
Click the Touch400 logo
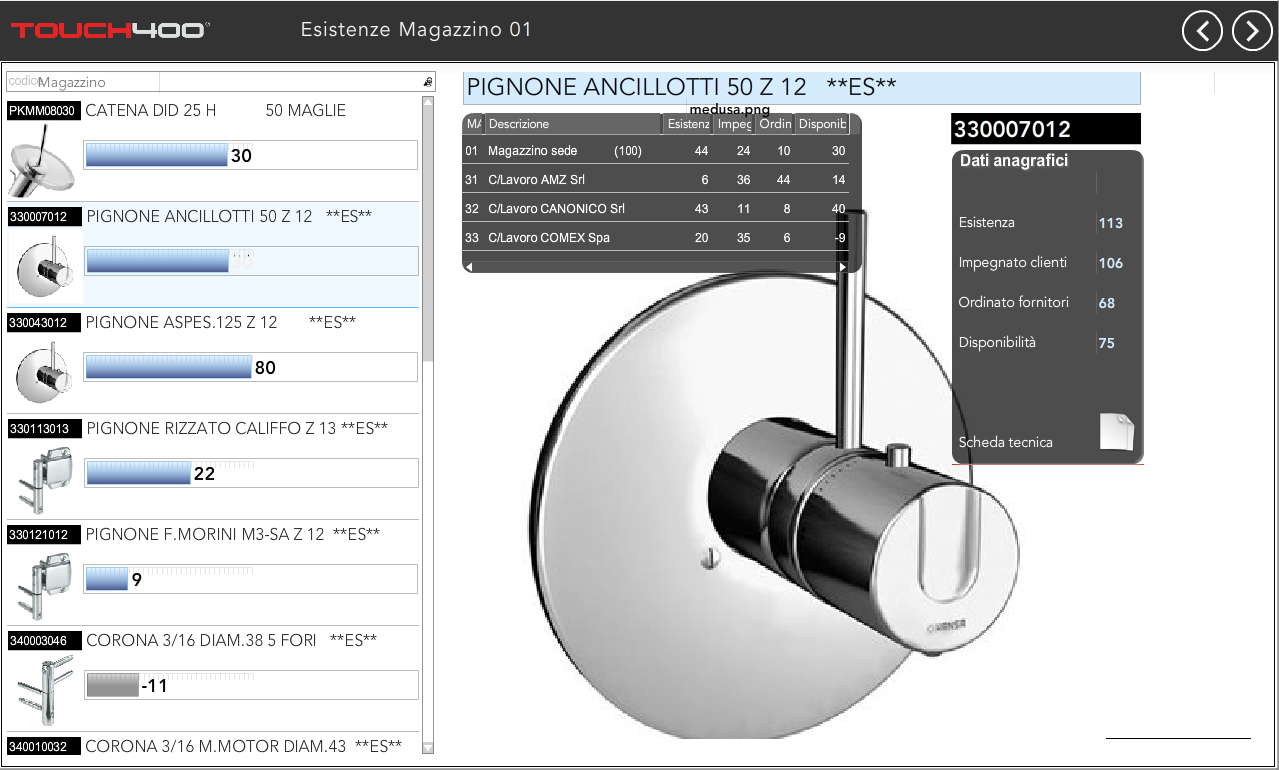click(109, 30)
